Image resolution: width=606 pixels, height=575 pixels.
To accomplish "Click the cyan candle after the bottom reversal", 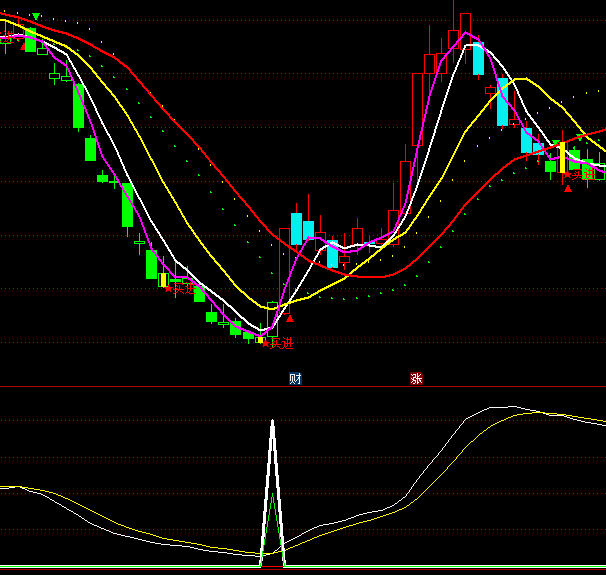I will 296,228.
